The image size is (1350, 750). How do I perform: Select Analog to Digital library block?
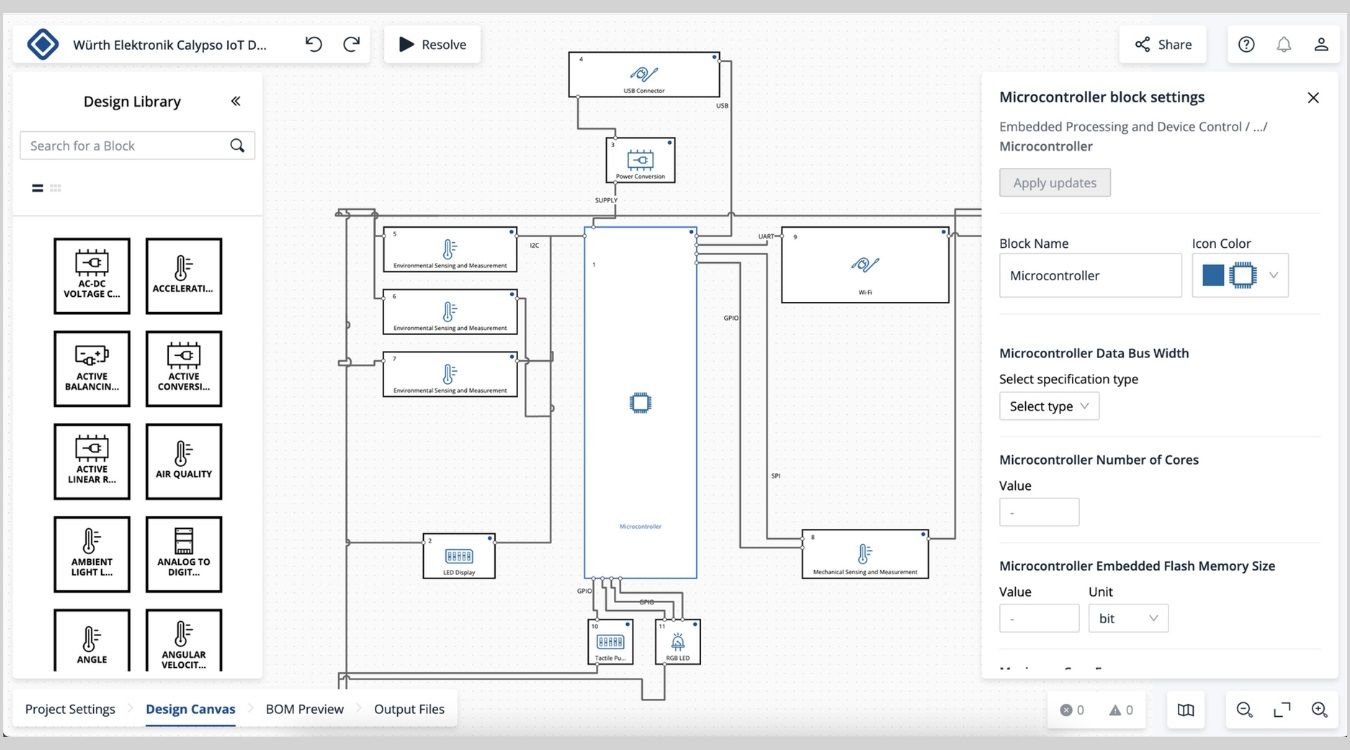tap(184, 555)
